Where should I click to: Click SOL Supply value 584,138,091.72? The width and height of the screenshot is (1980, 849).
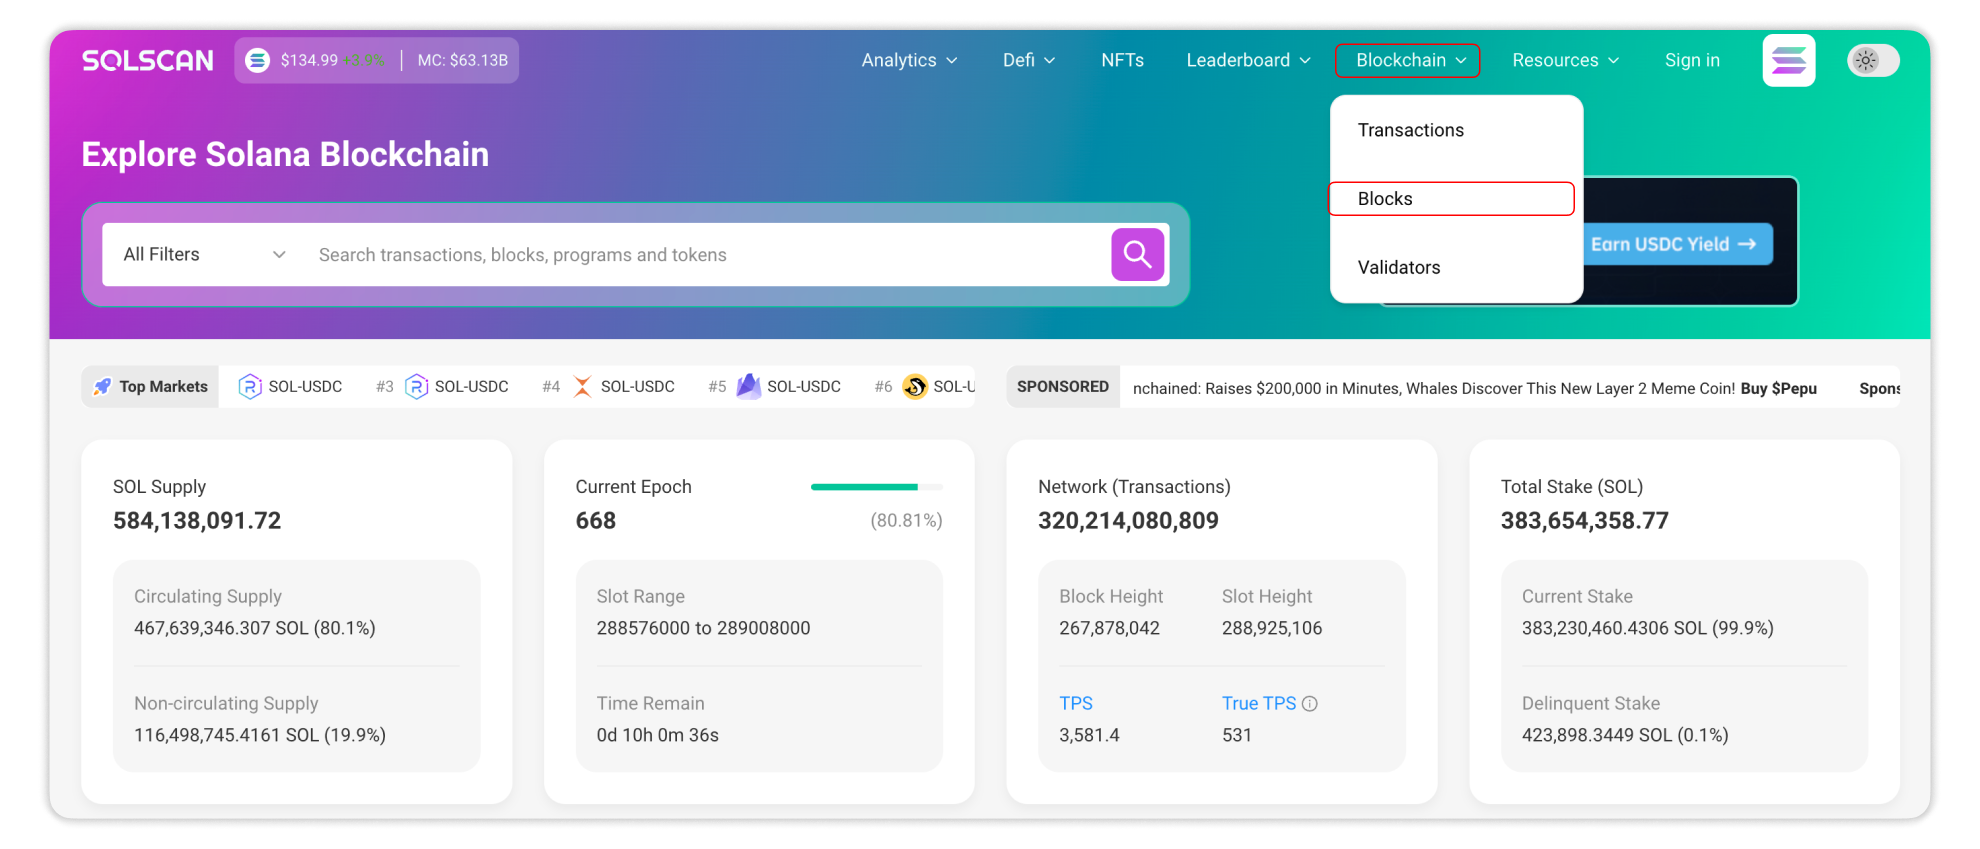197,521
